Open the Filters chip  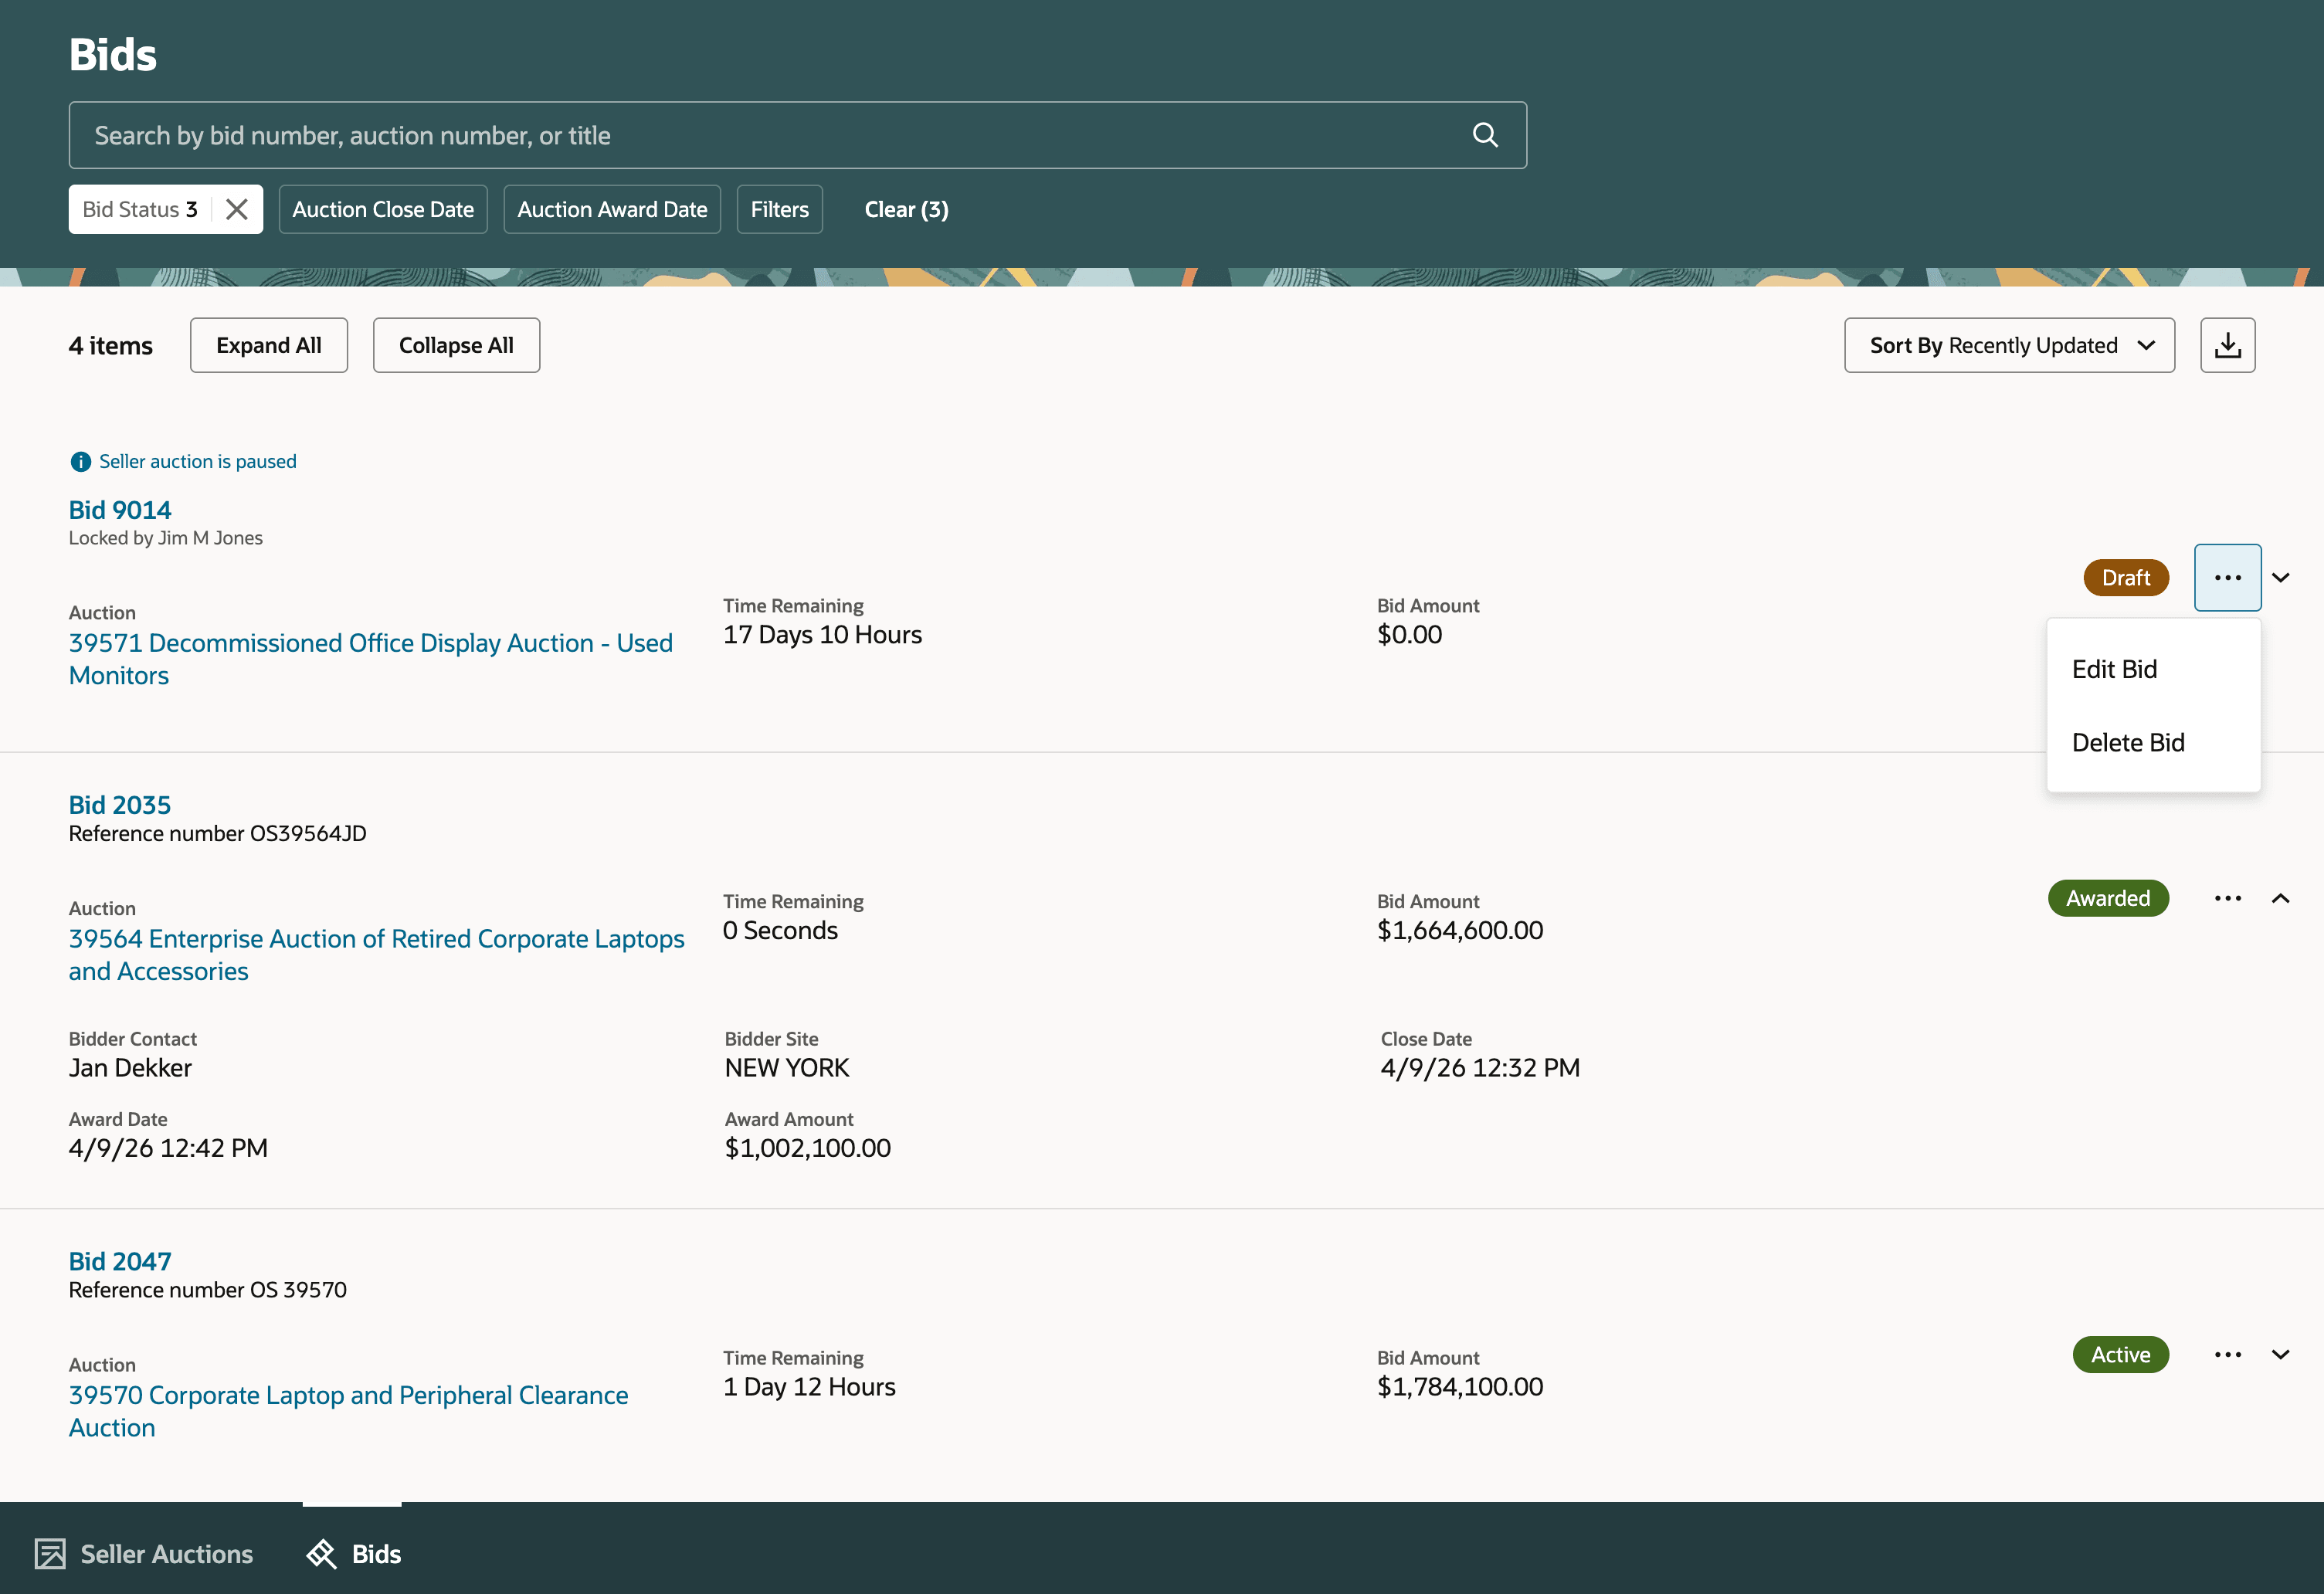click(x=779, y=209)
